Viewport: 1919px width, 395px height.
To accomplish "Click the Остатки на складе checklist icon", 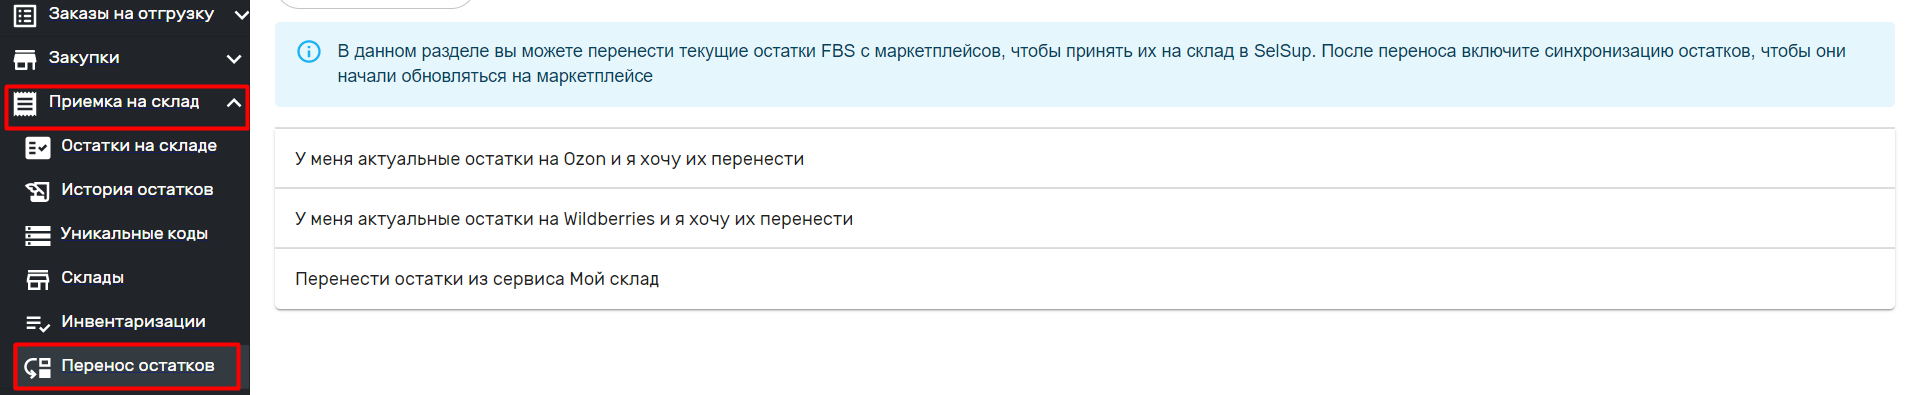I will [37, 148].
